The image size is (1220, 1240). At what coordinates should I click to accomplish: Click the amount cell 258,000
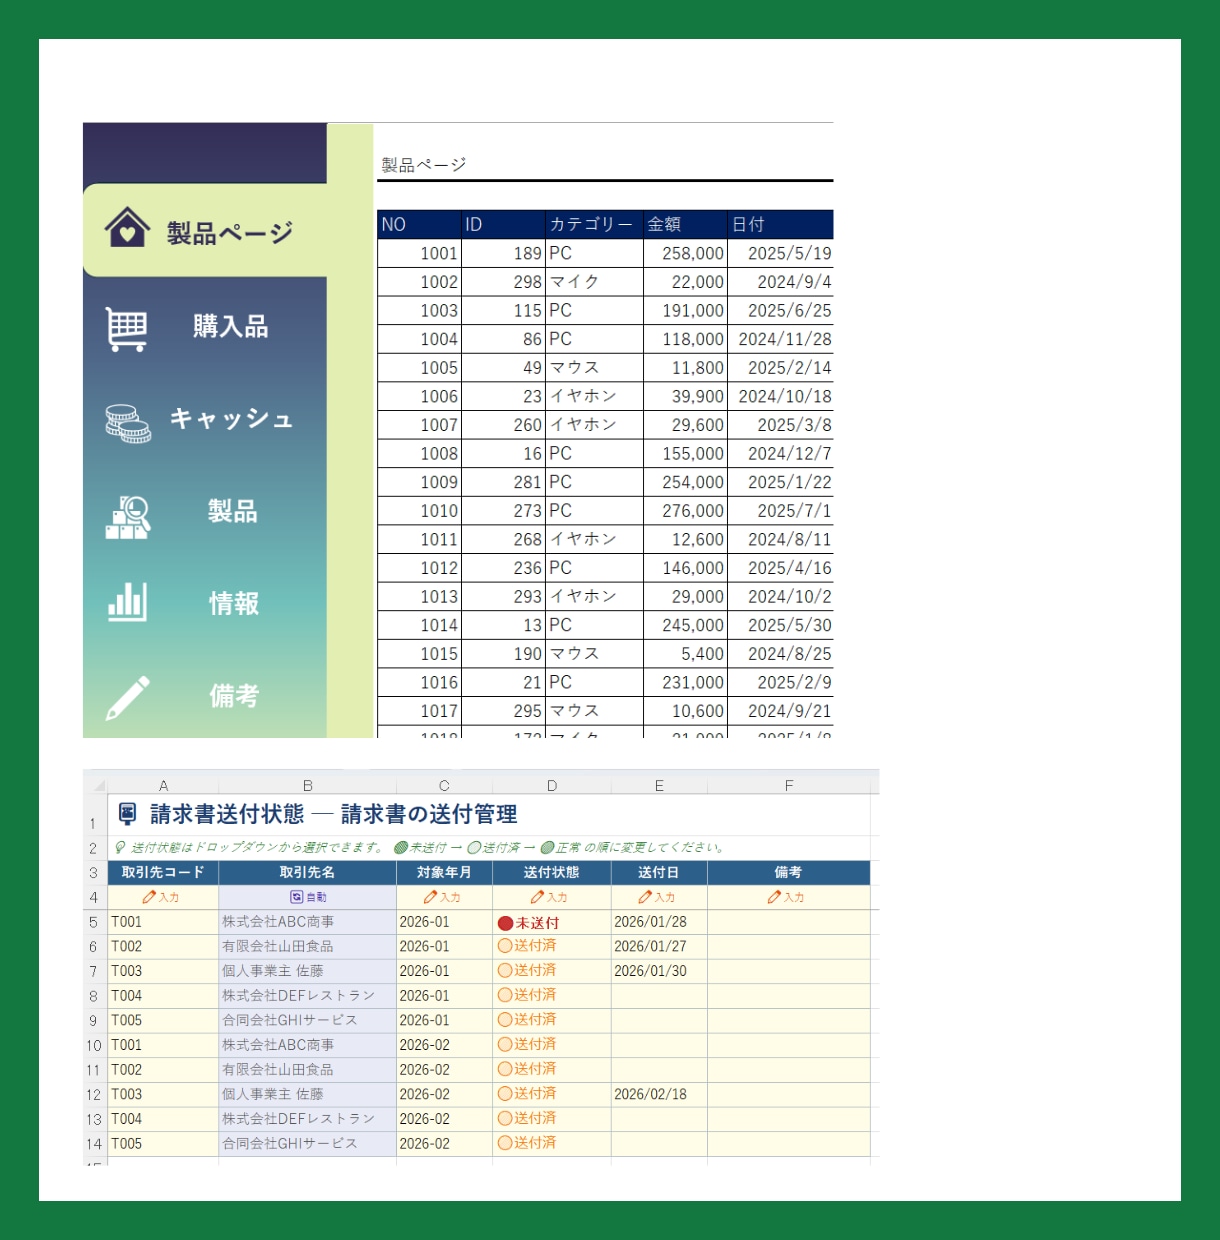click(685, 253)
